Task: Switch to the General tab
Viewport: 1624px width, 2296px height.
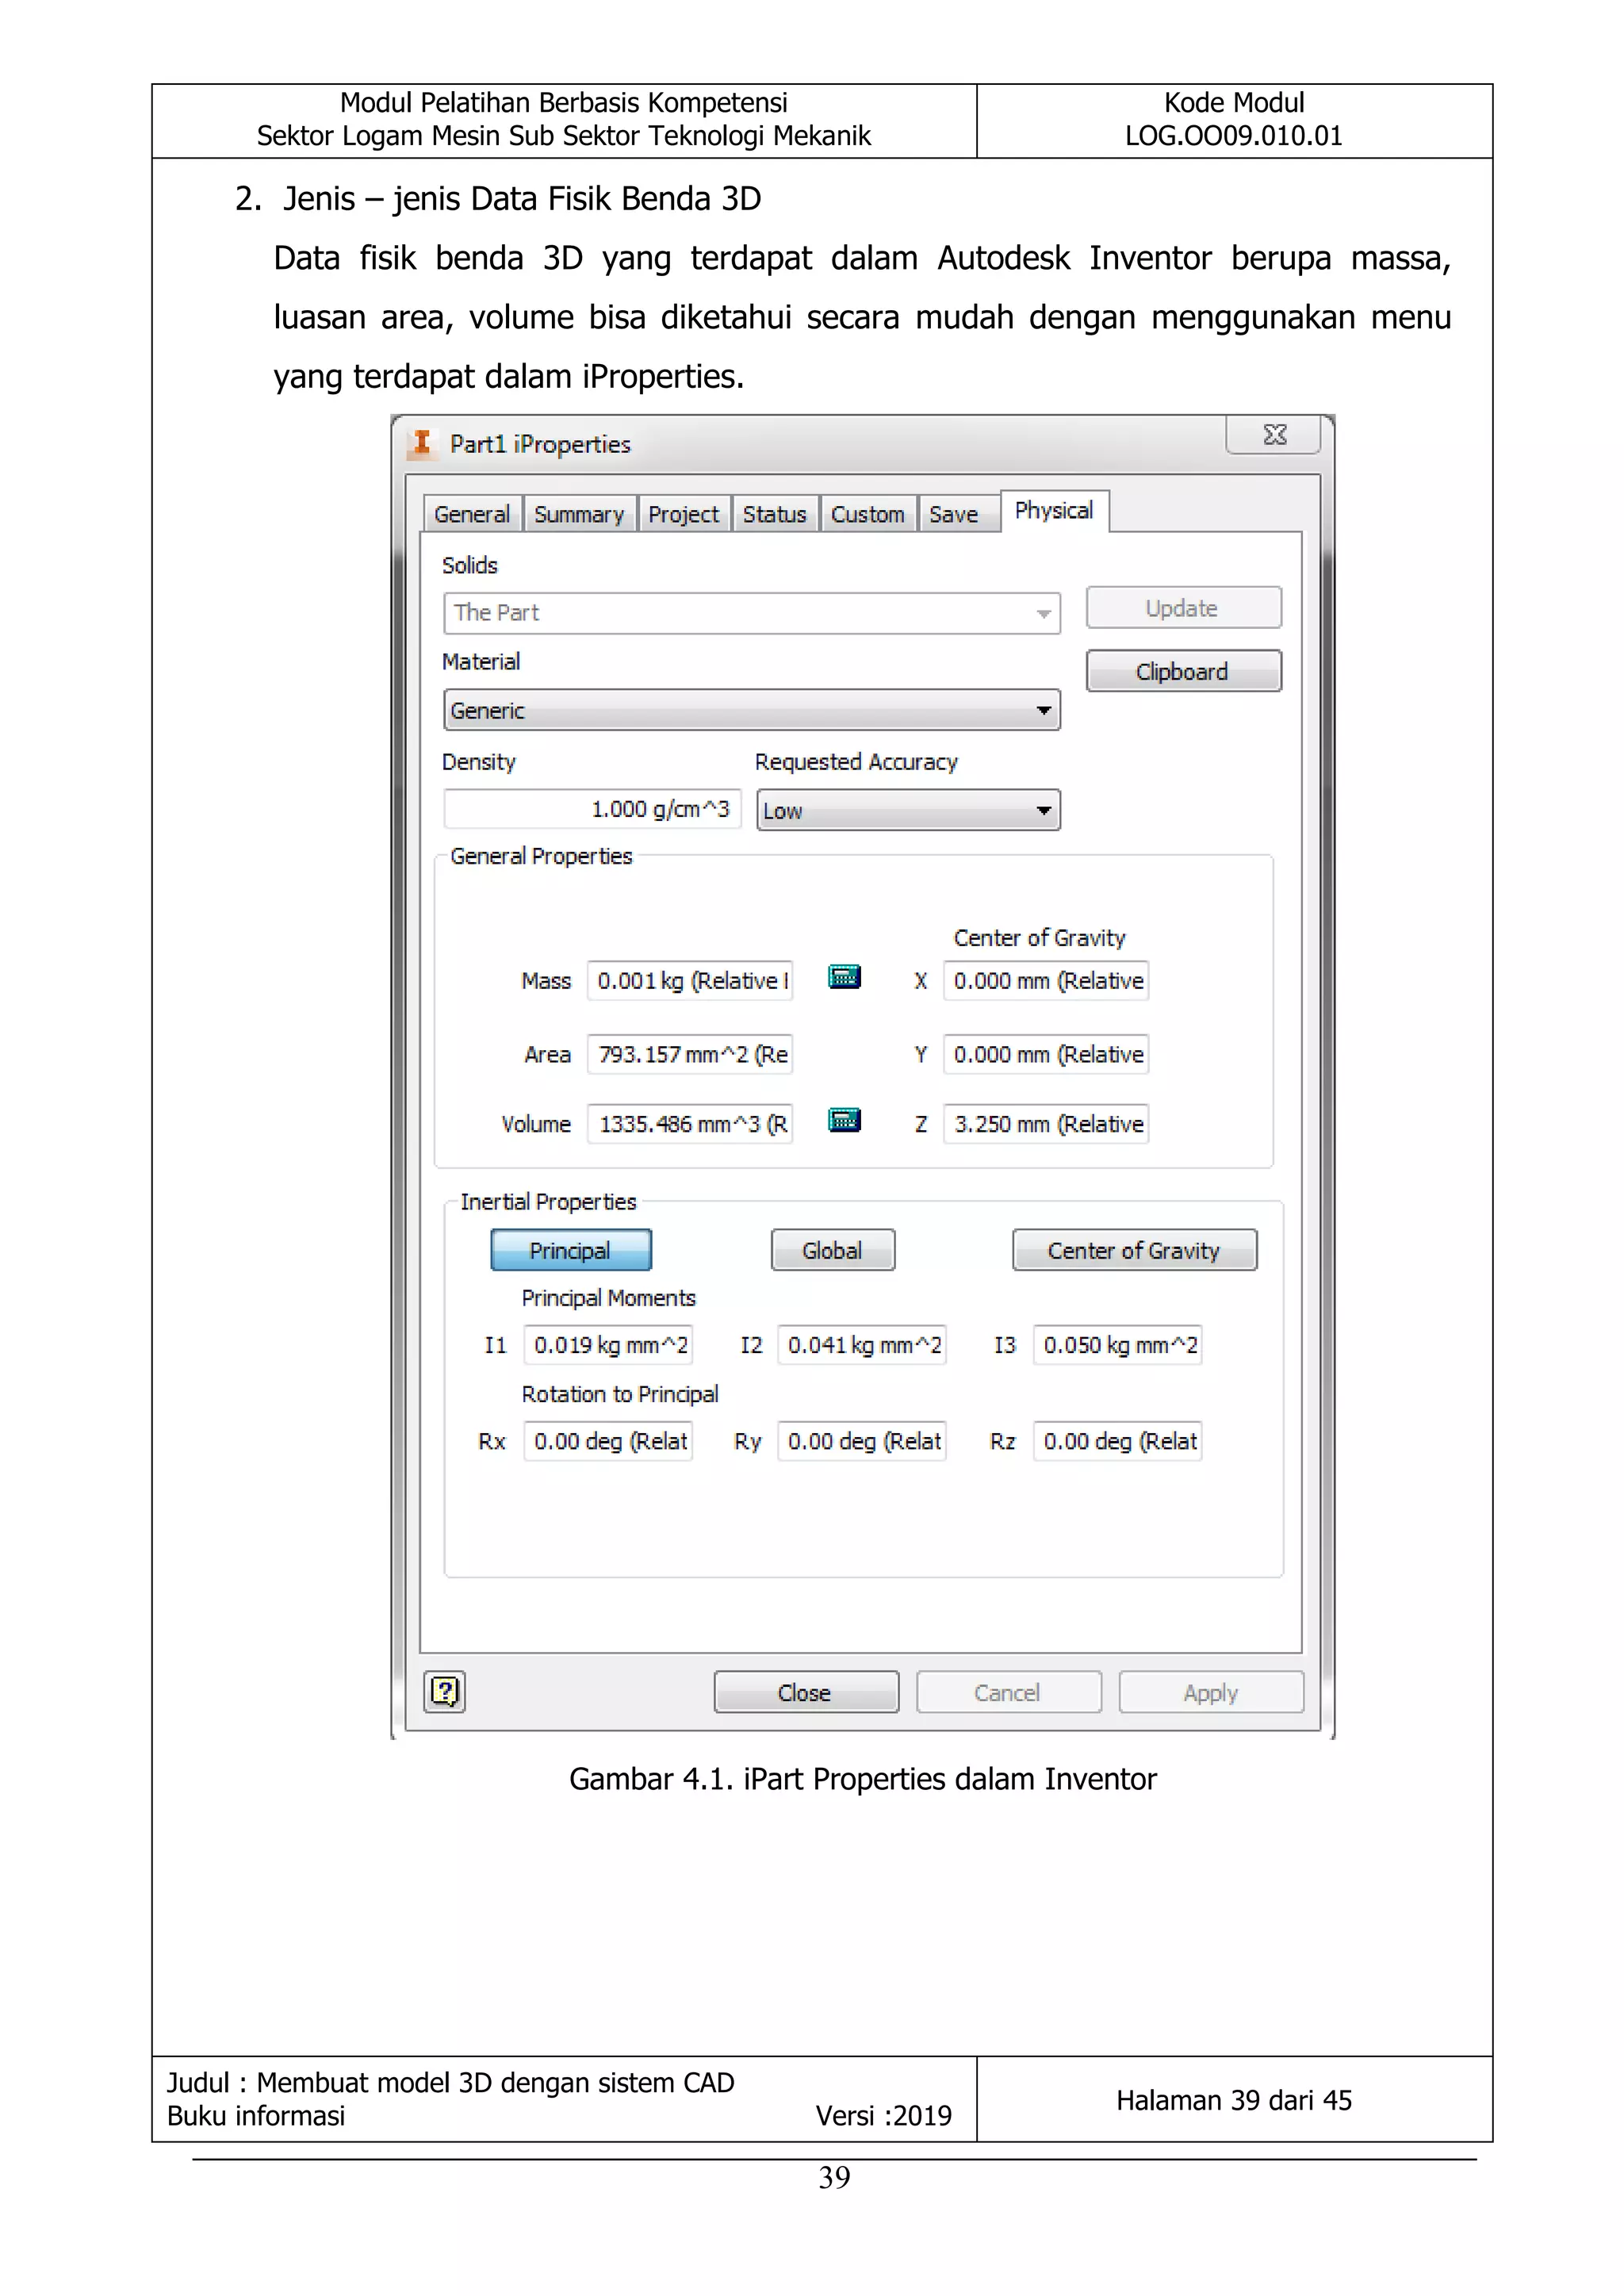Action: click(x=471, y=514)
